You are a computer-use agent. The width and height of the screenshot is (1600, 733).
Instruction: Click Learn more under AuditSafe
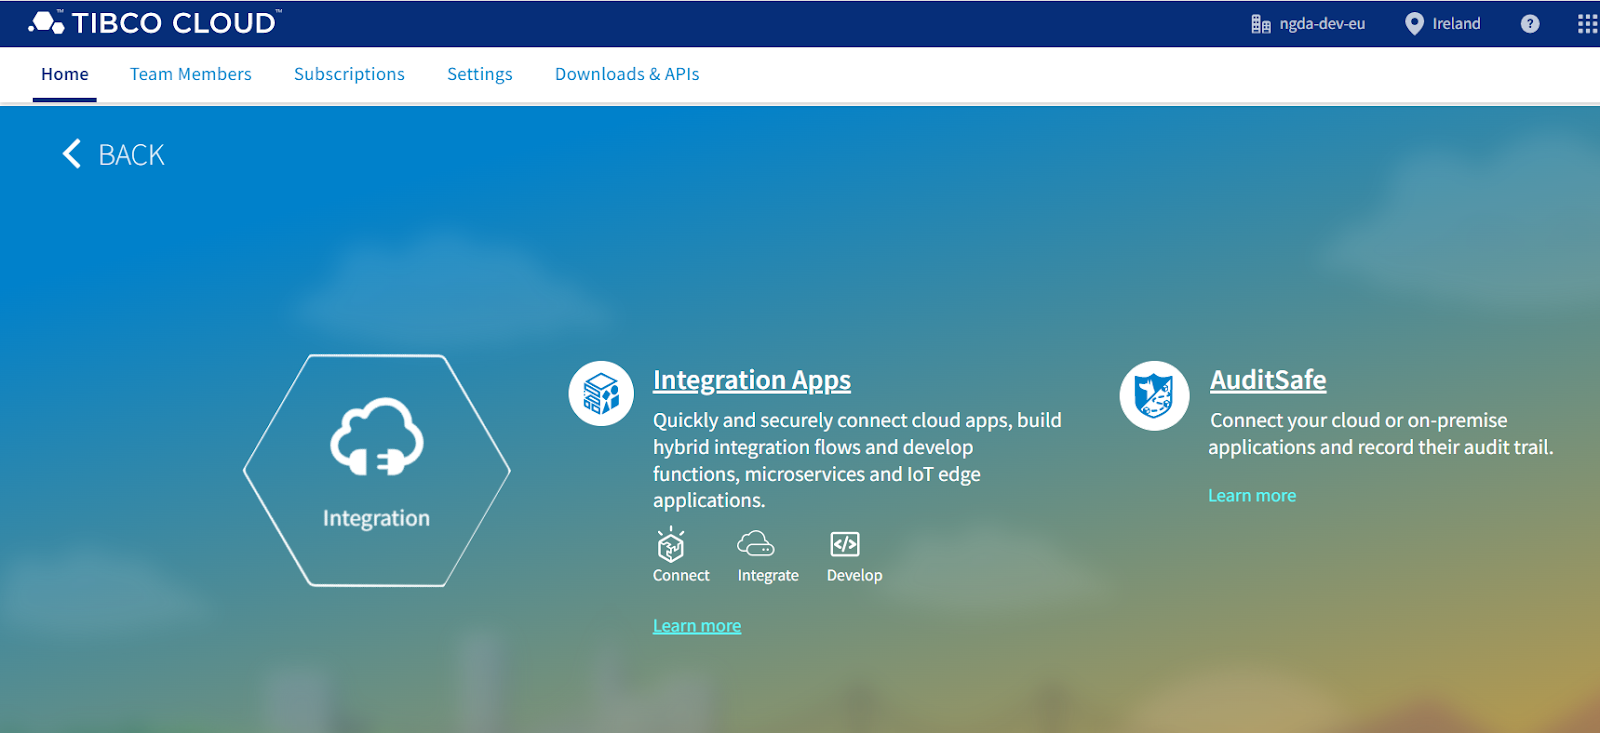(x=1252, y=495)
